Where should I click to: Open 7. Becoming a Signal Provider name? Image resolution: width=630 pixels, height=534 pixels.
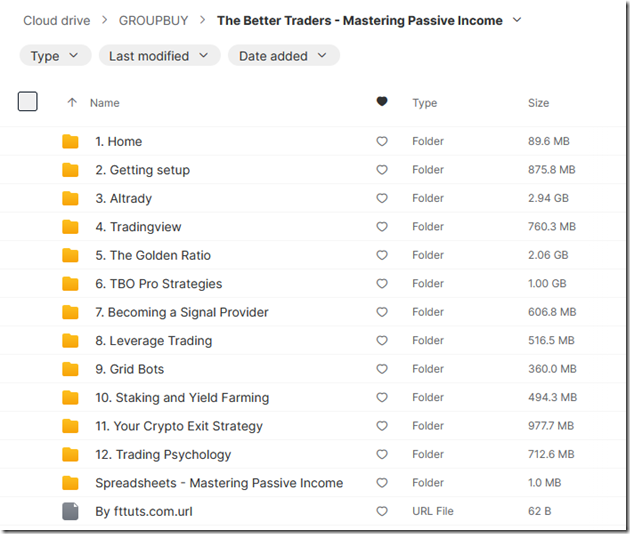point(182,312)
